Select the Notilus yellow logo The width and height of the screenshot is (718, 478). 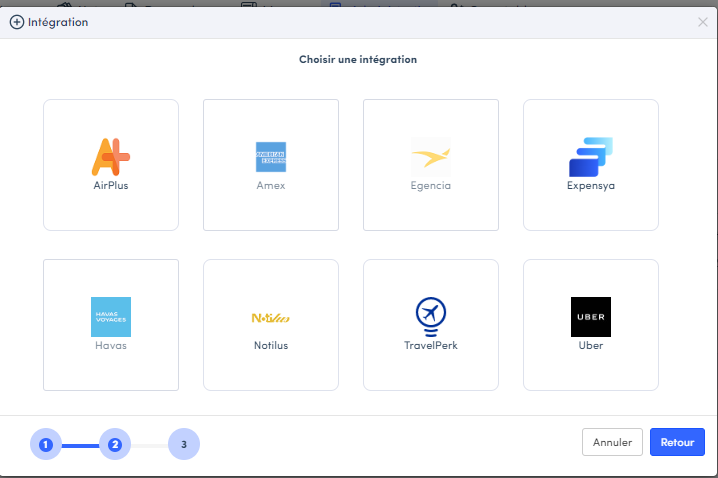[271, 317]
